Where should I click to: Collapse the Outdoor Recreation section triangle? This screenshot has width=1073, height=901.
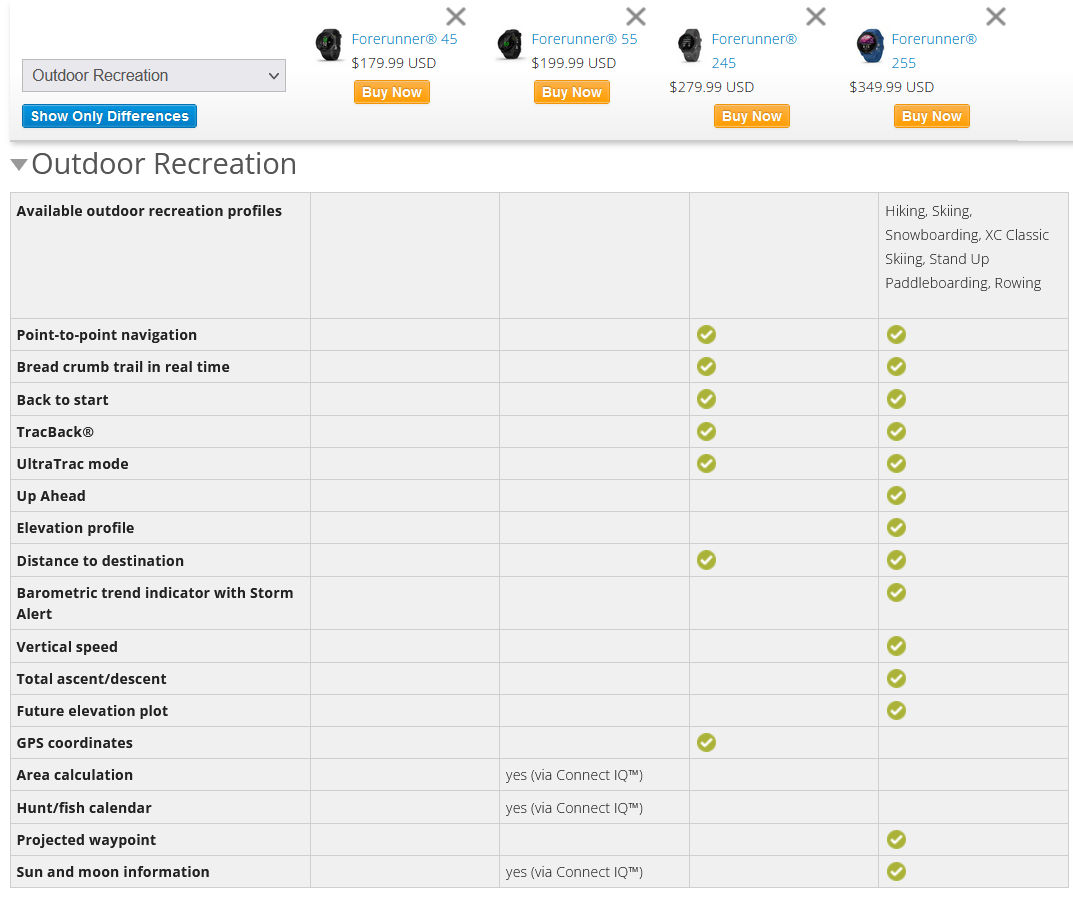pos(19,165)
